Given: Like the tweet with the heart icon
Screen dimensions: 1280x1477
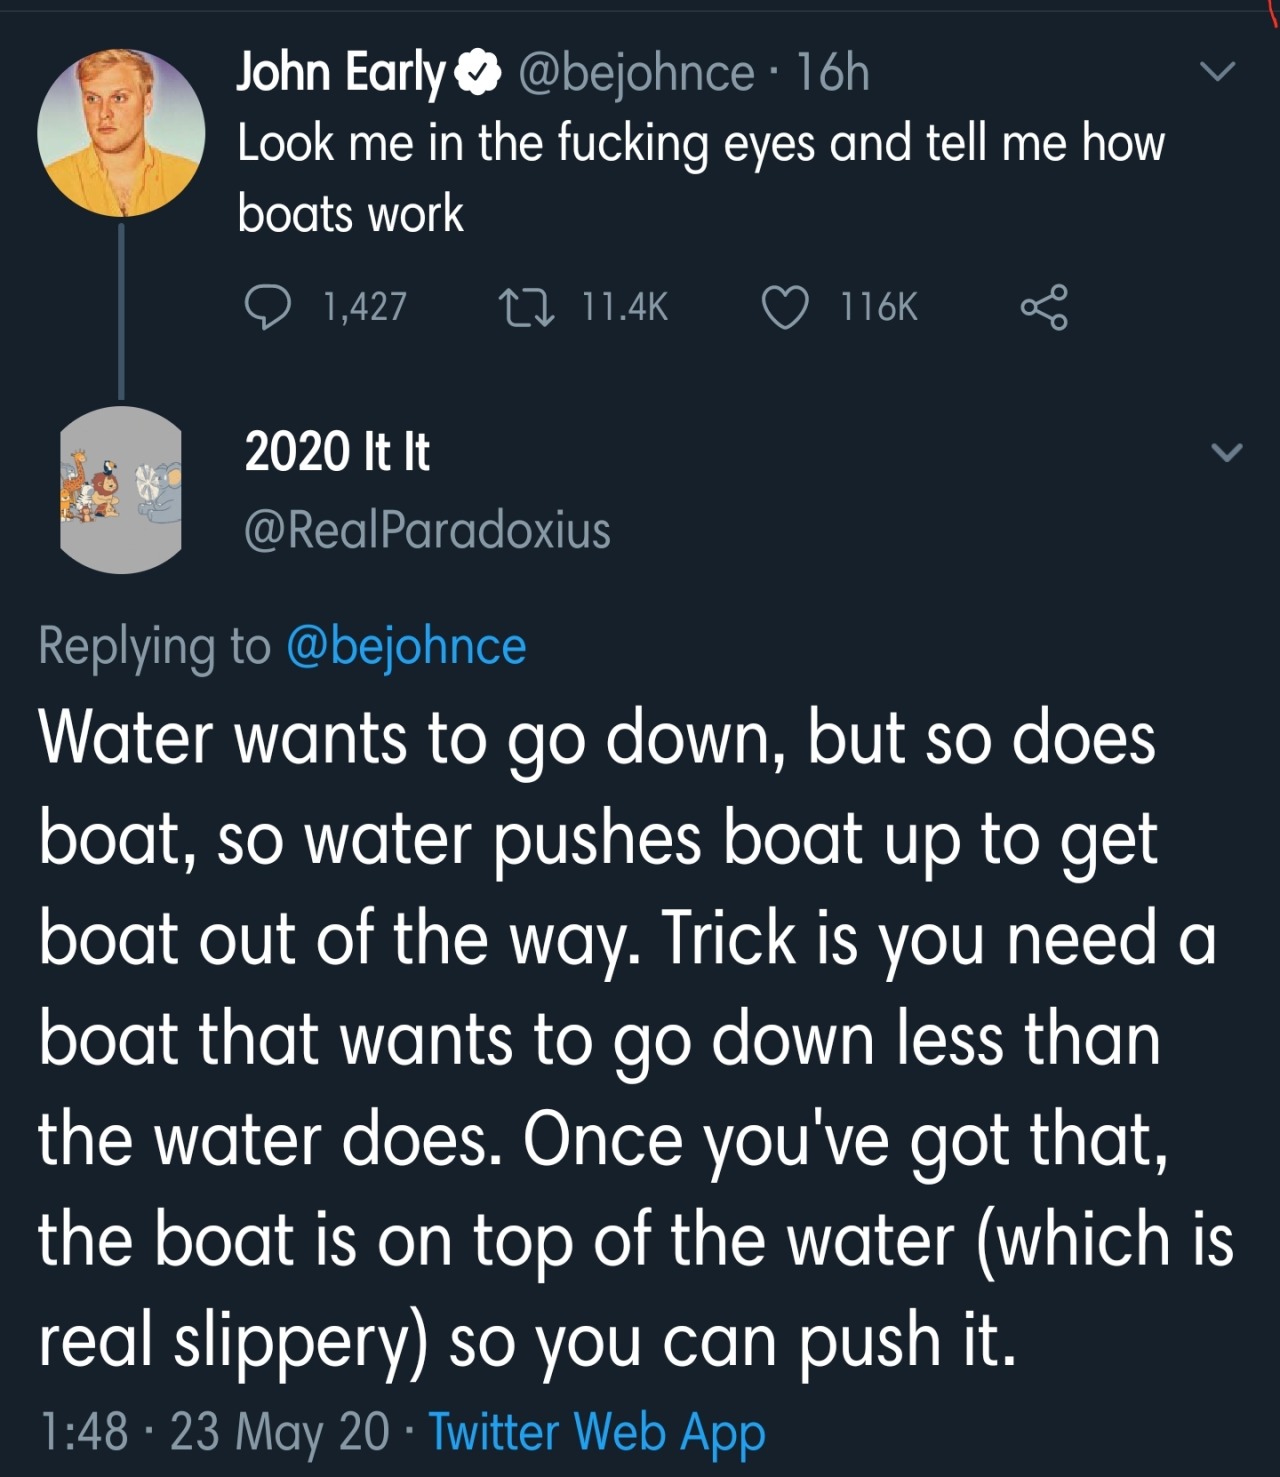Looking at the screenshot, I should [x=785, y=307].
